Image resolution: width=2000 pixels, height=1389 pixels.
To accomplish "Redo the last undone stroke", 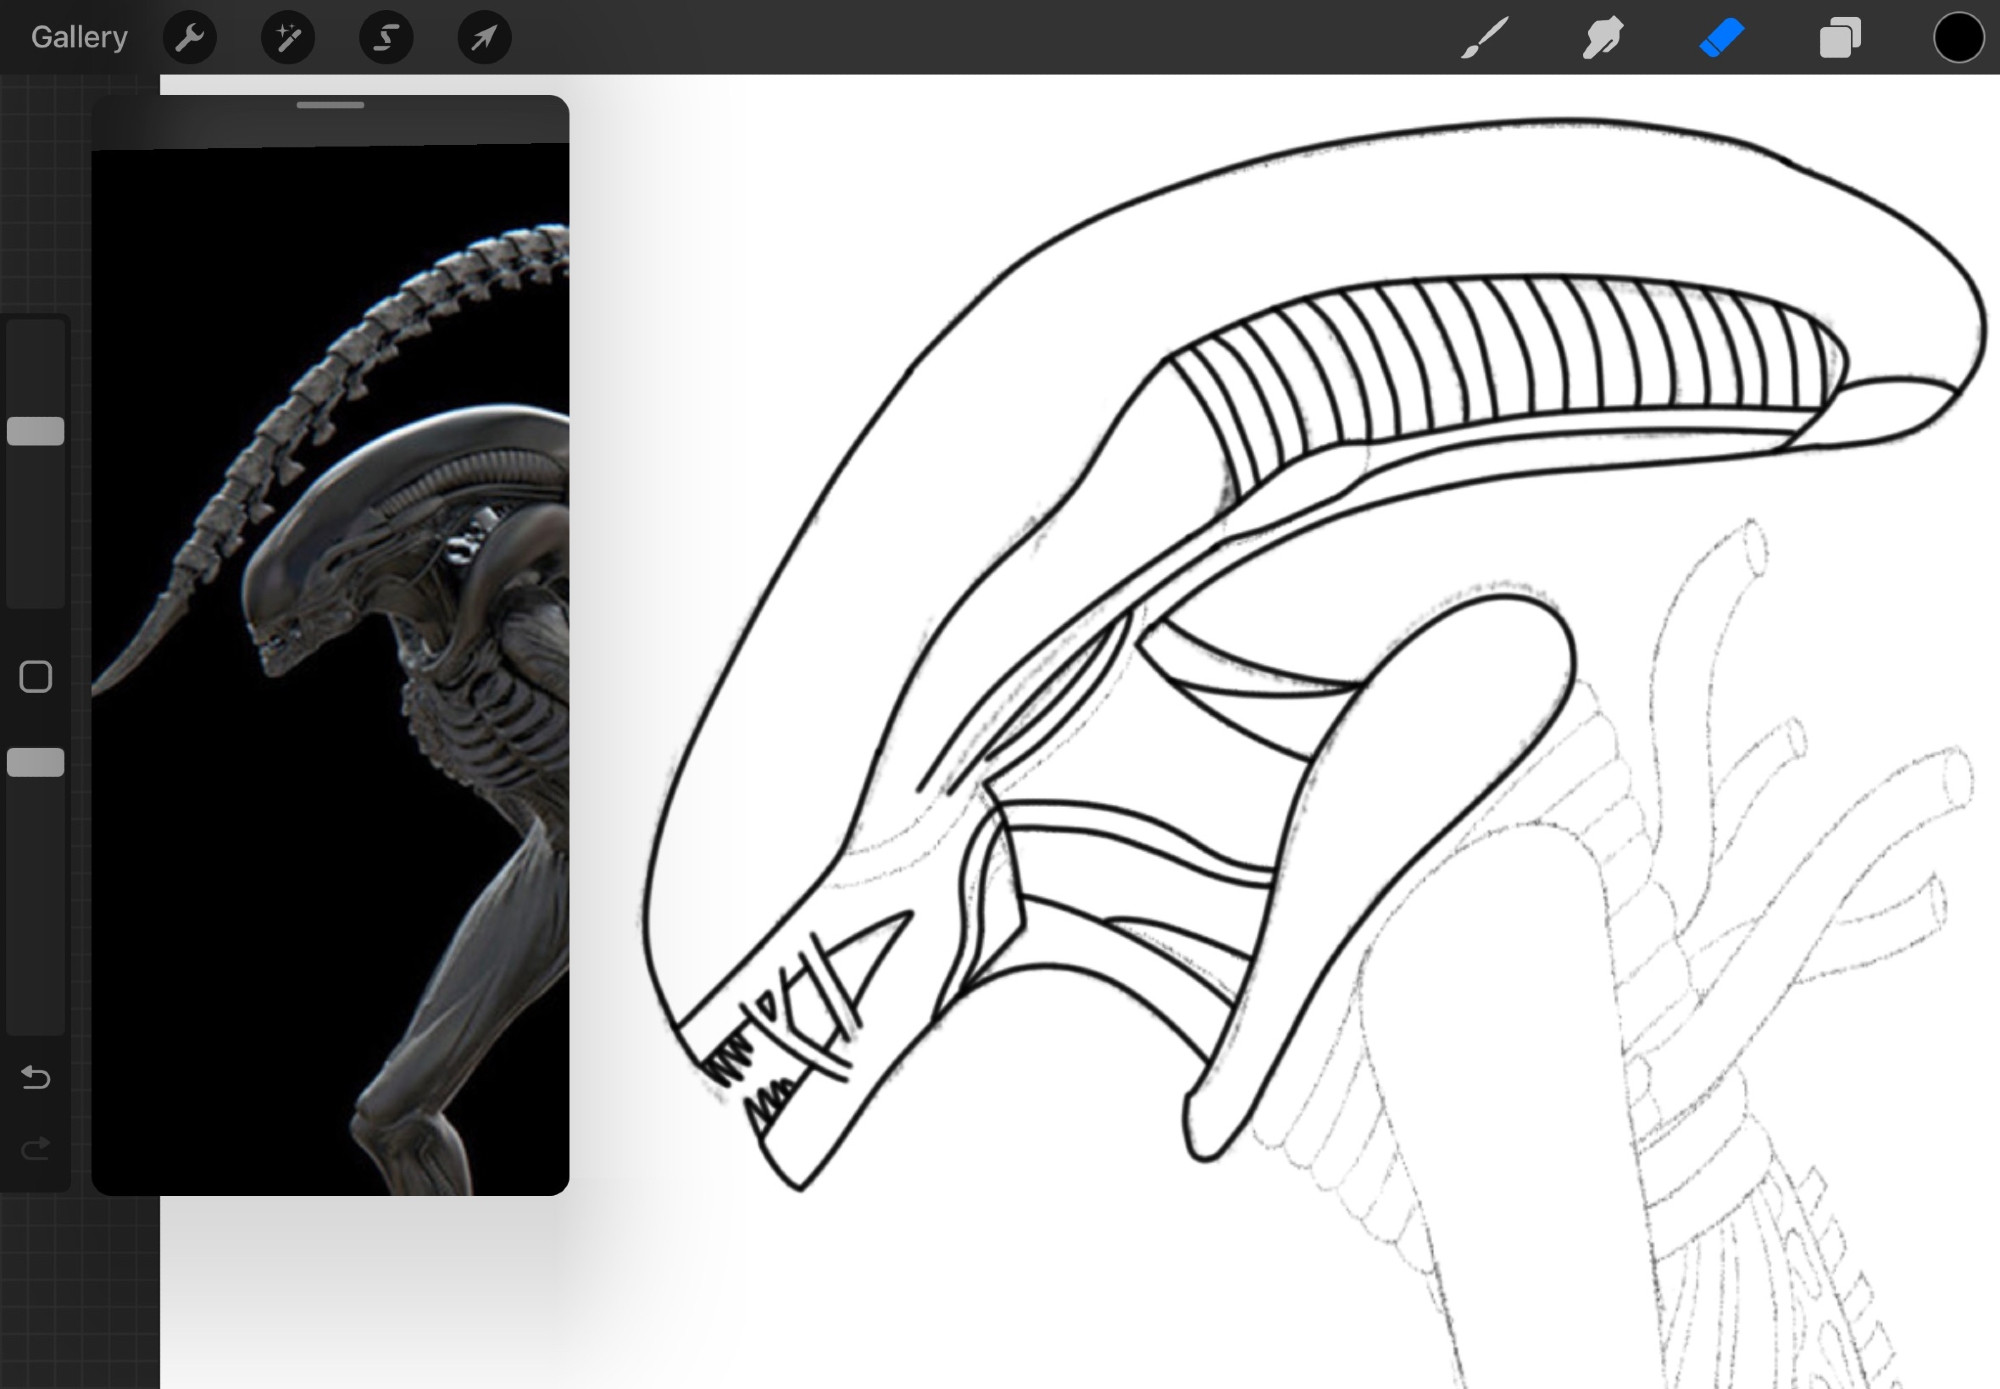I will click(36, 1148).
